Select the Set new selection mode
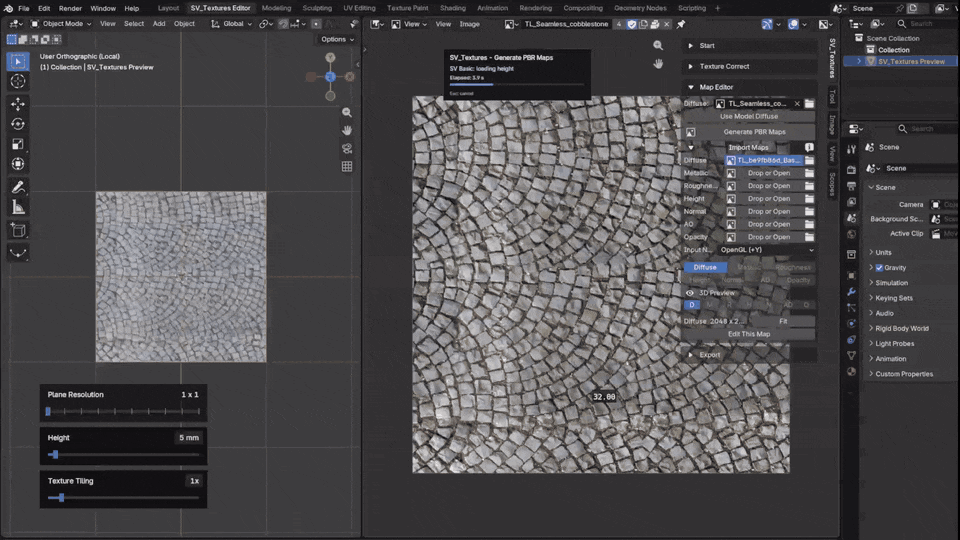The height and width of the screenshot is (540, 960). tap(12, 39)
